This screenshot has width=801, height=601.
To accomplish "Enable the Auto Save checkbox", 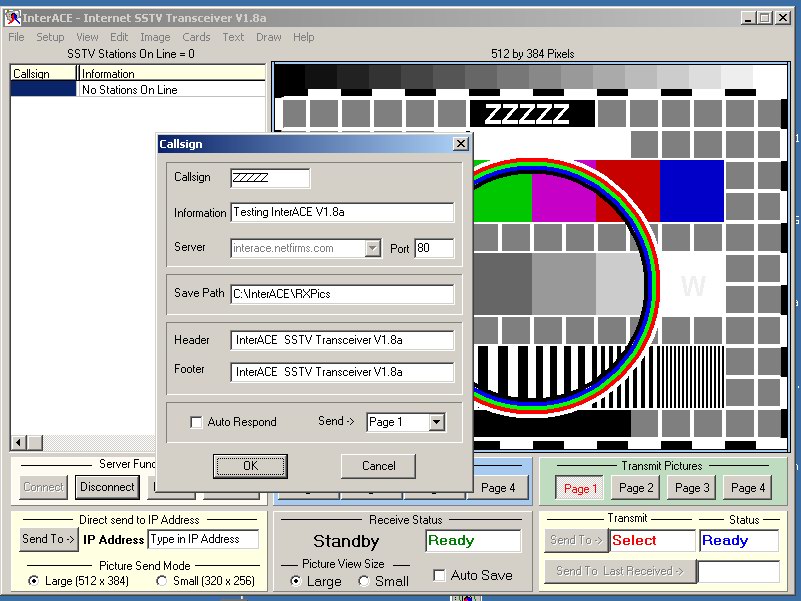I will click(439, 575).
